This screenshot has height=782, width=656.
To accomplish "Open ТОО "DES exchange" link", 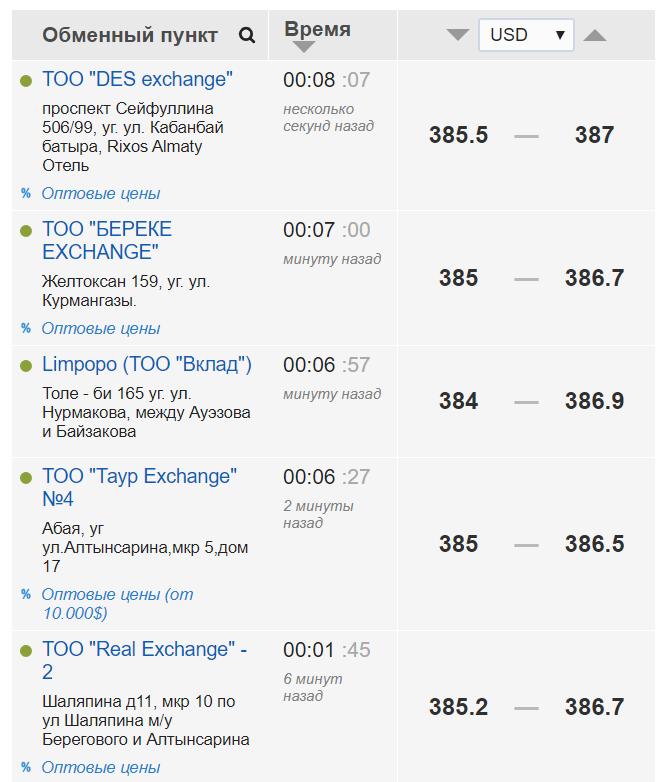I will click(x=137, y=79).
